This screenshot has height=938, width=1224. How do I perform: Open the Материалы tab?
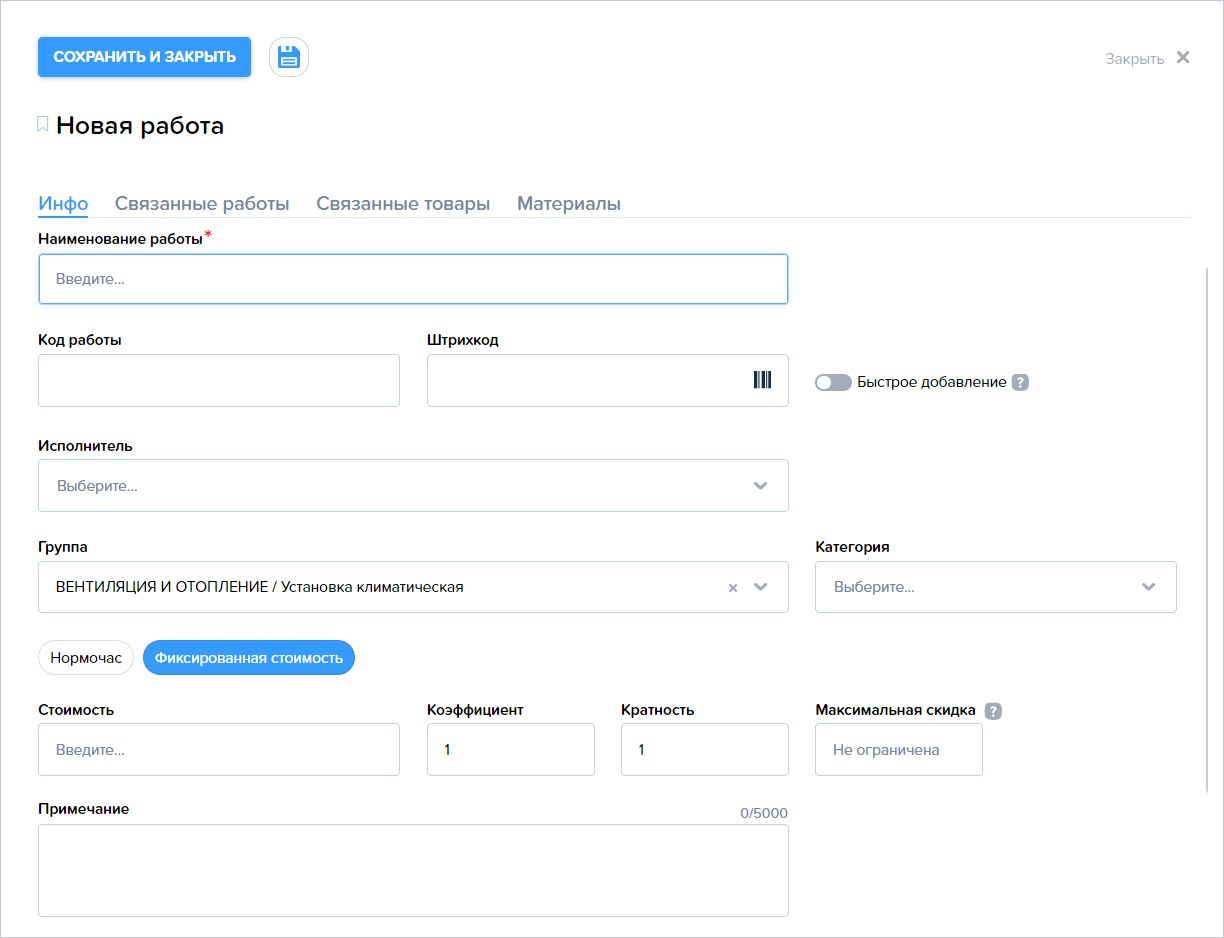[569, 203]
